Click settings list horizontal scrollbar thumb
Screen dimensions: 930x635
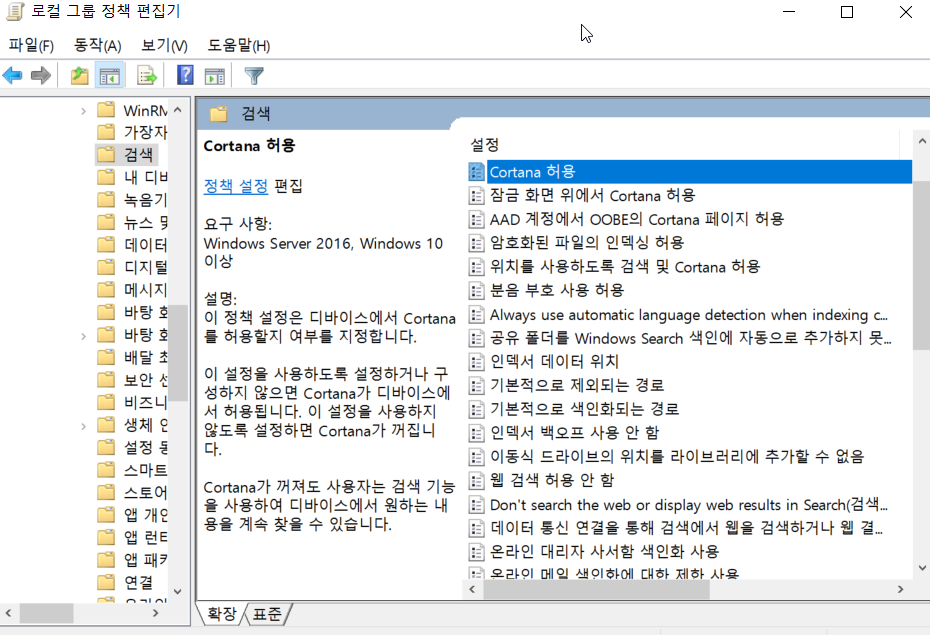pos(597,589)
